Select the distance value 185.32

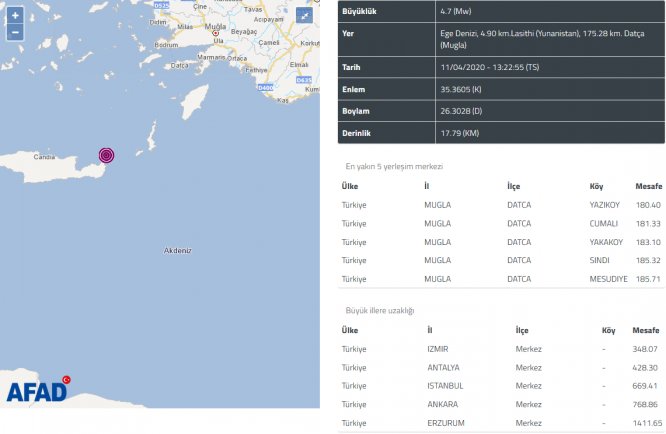pyautogui.click(x=648, y=260)
